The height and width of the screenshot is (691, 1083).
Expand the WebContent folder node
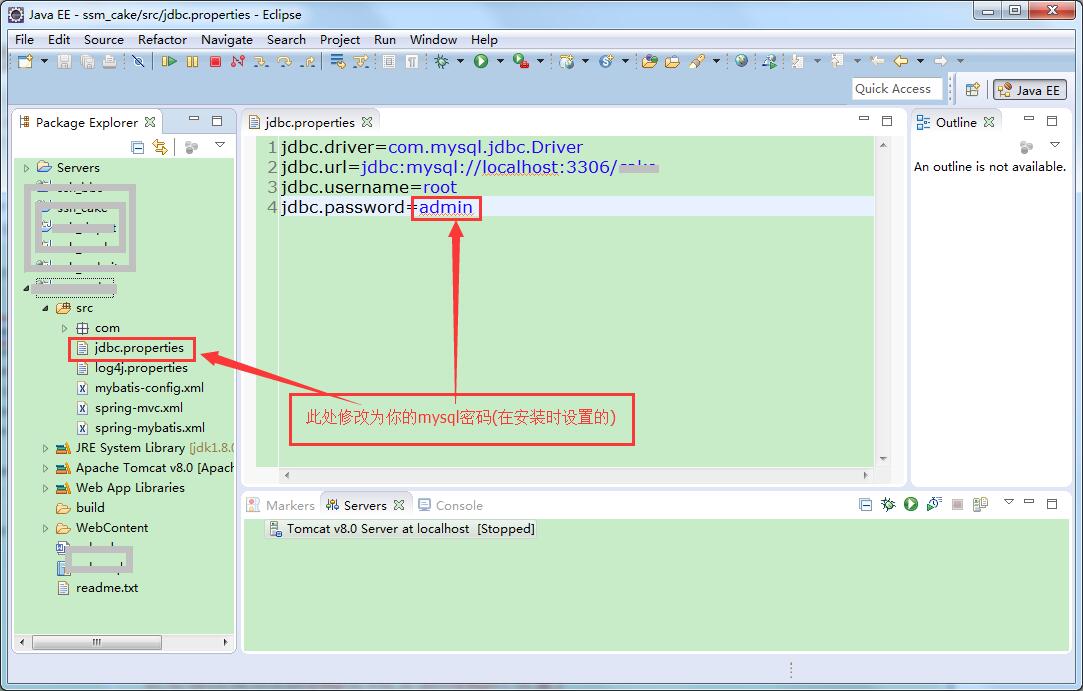[46, 528]
